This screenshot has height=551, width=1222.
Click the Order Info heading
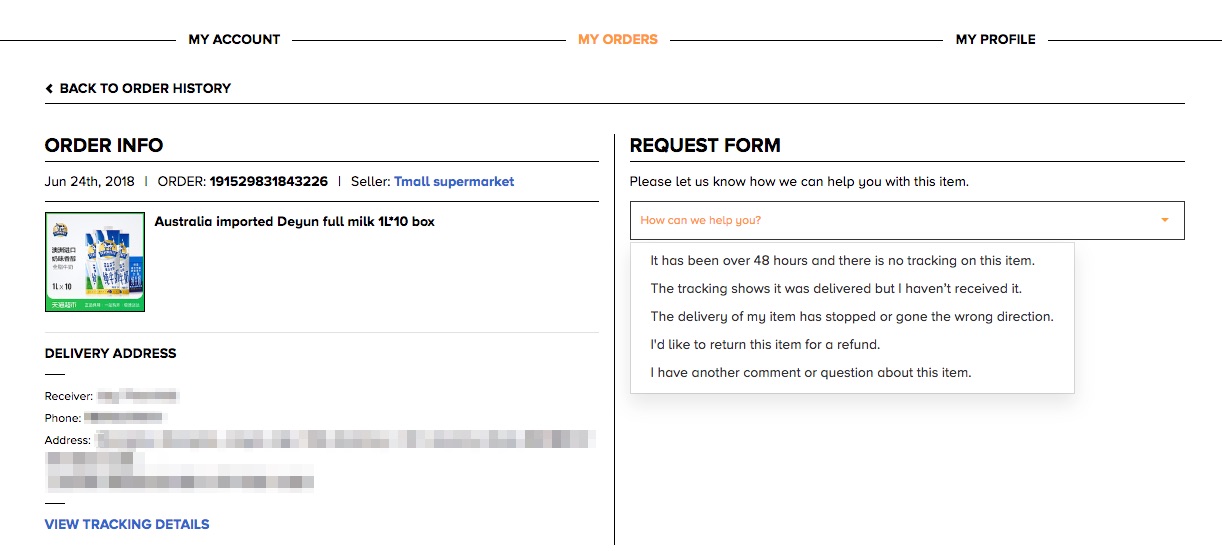(104, 145)
